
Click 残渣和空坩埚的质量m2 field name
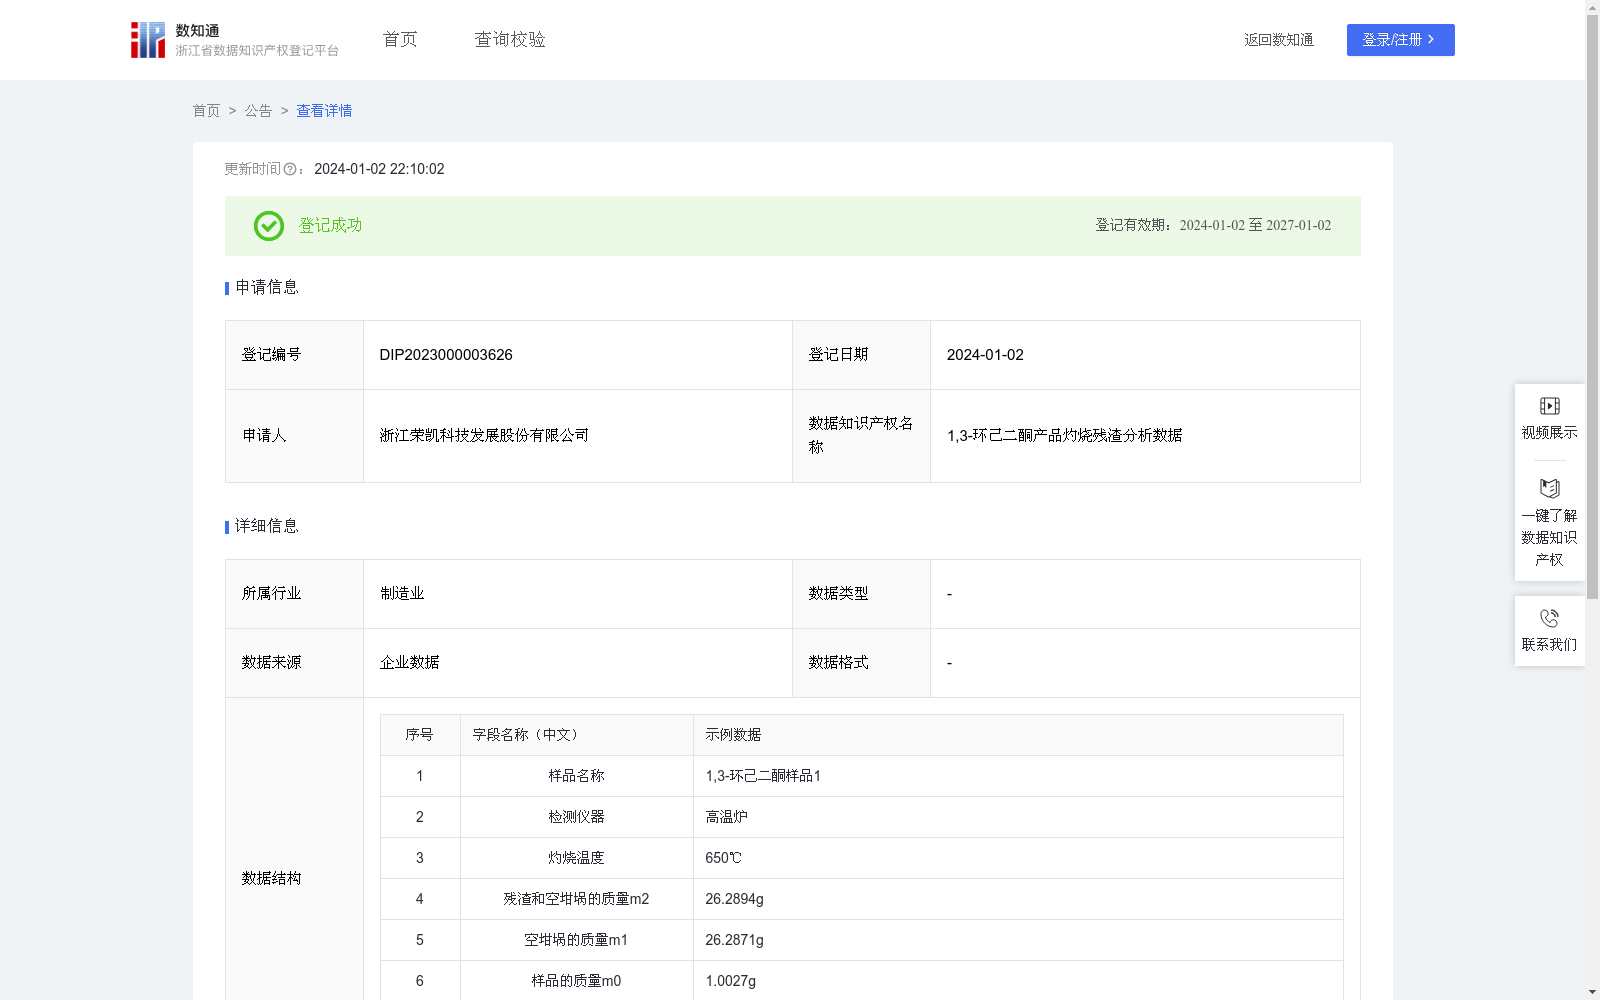click(576, 899)
